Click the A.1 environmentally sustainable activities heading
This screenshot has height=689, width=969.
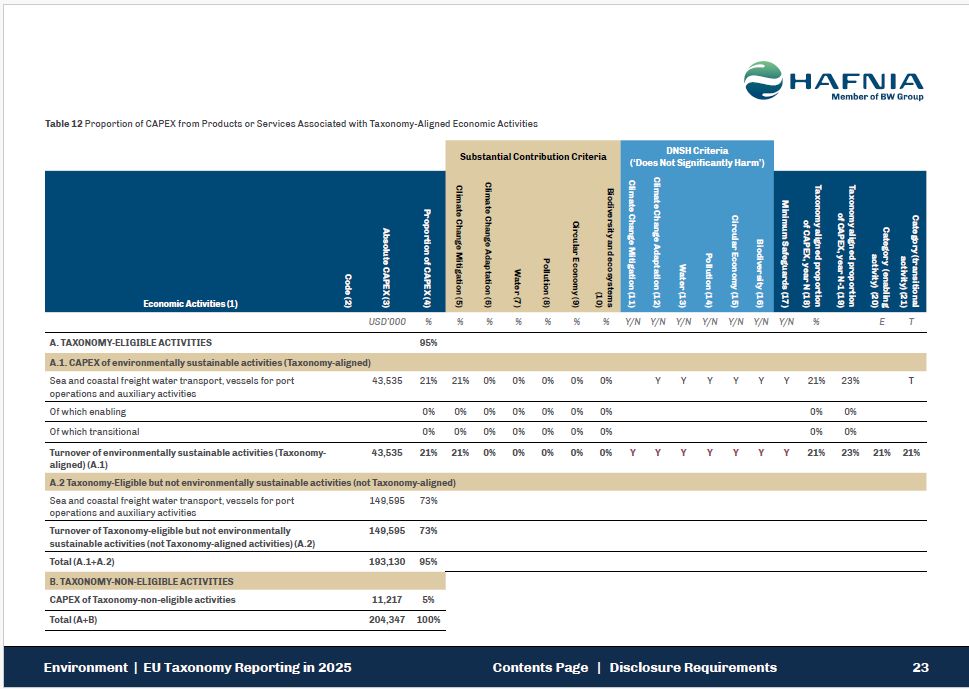pos(210,362)
